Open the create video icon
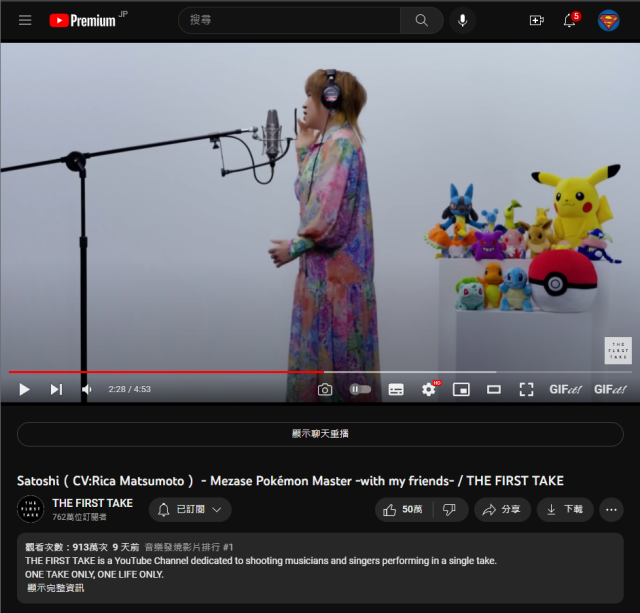 [536, 20]
